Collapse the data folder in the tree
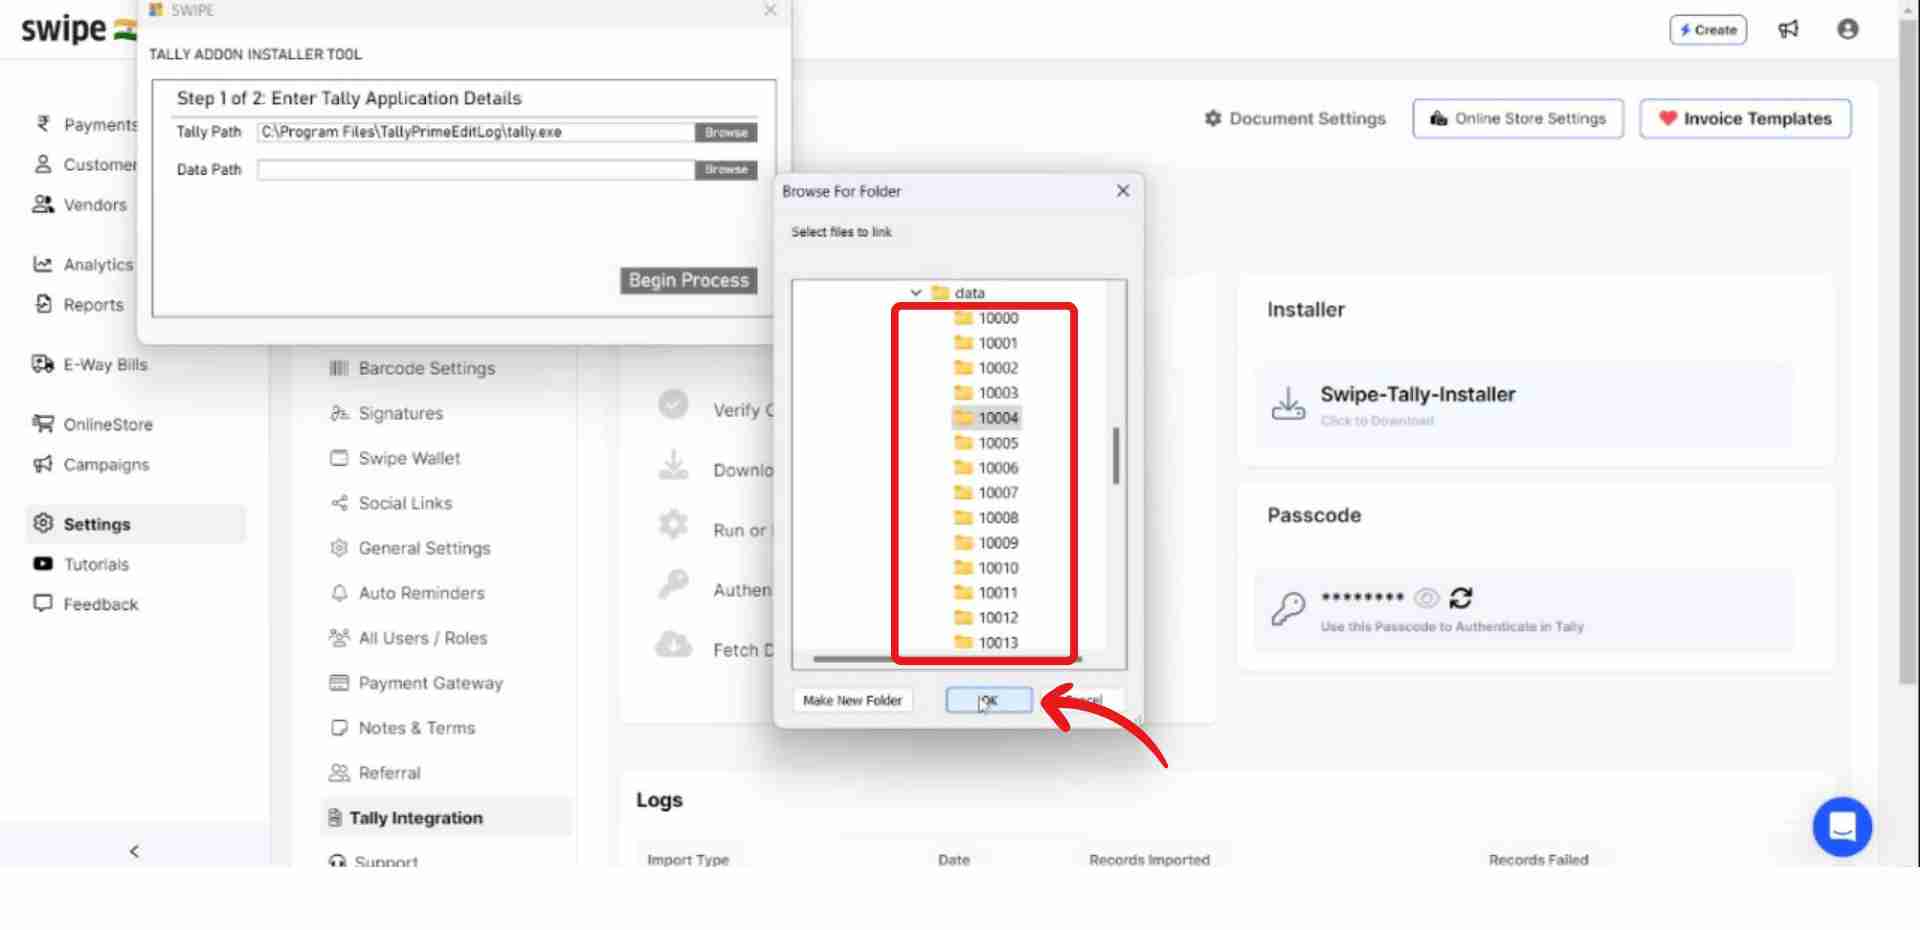1920x930 pixels. coord(916,293)
